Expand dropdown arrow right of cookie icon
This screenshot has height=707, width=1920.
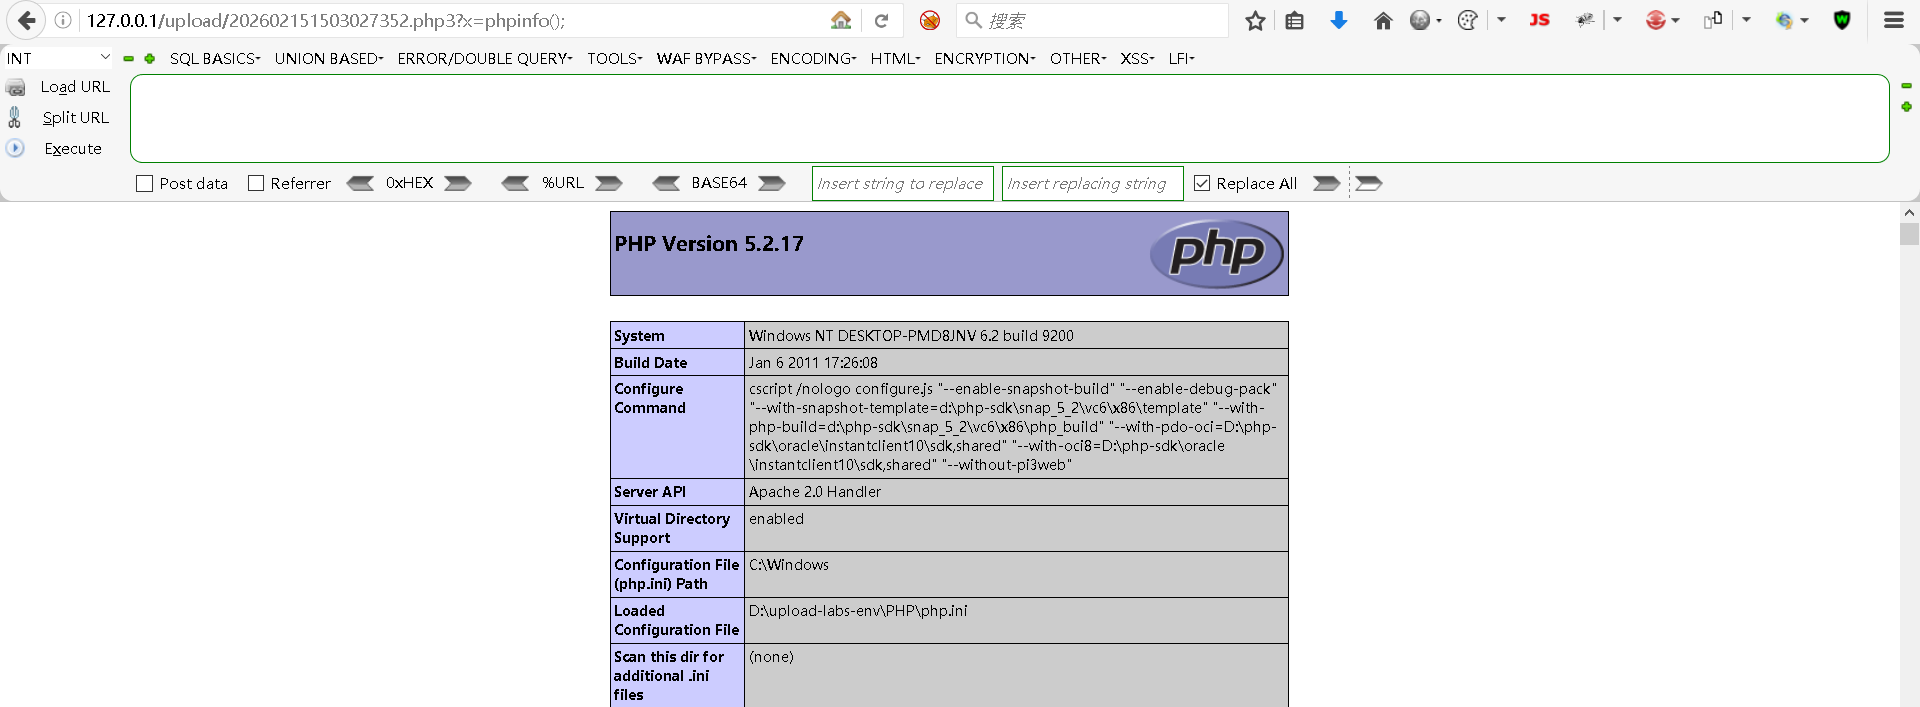pyautogui.click(x=1502, y=20)
